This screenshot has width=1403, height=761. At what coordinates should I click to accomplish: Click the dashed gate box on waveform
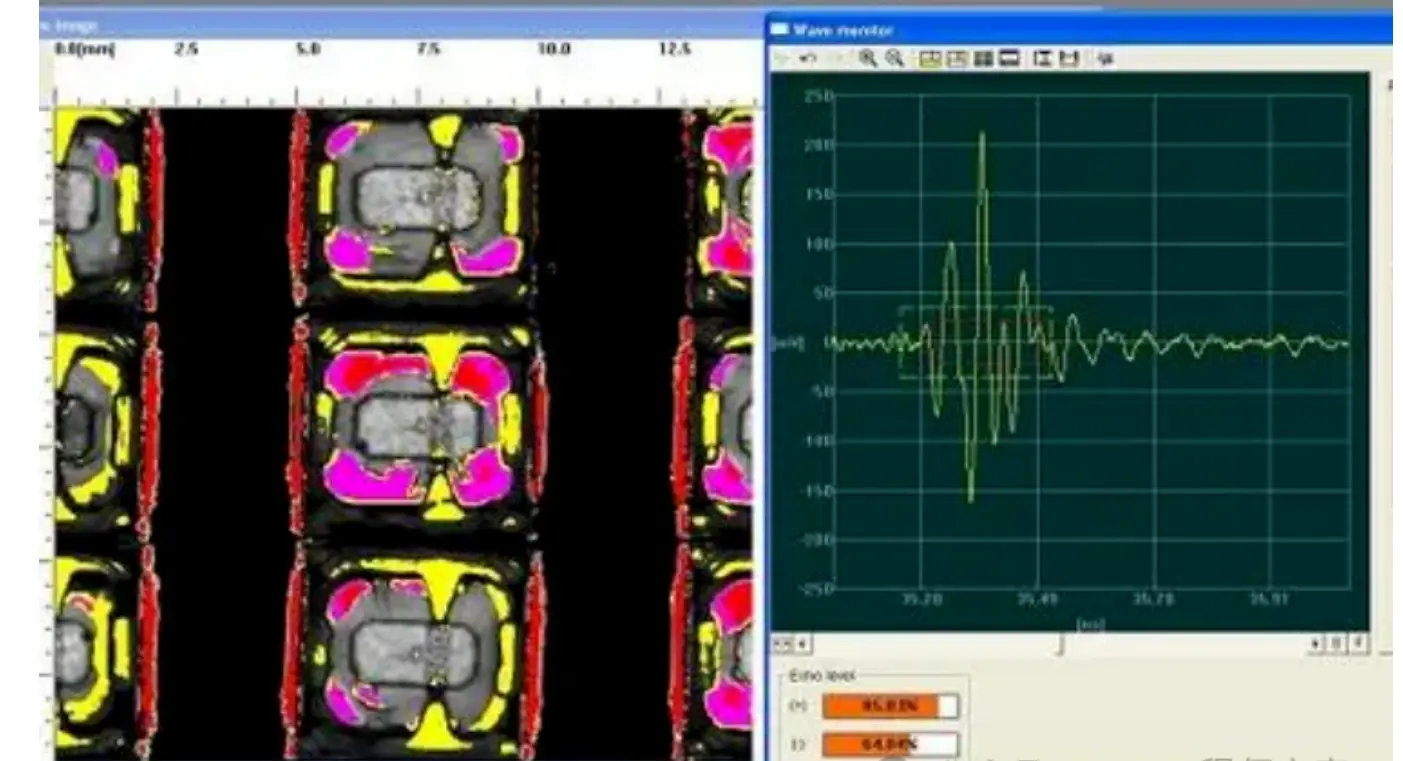coord(975,342)
